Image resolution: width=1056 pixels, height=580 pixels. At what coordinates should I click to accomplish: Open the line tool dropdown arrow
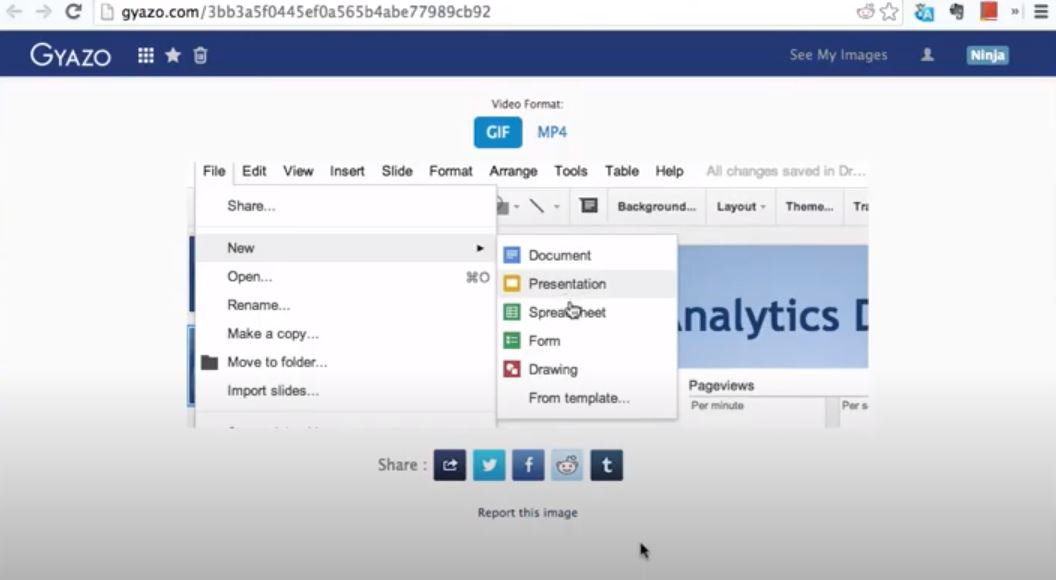click(557, 207)
